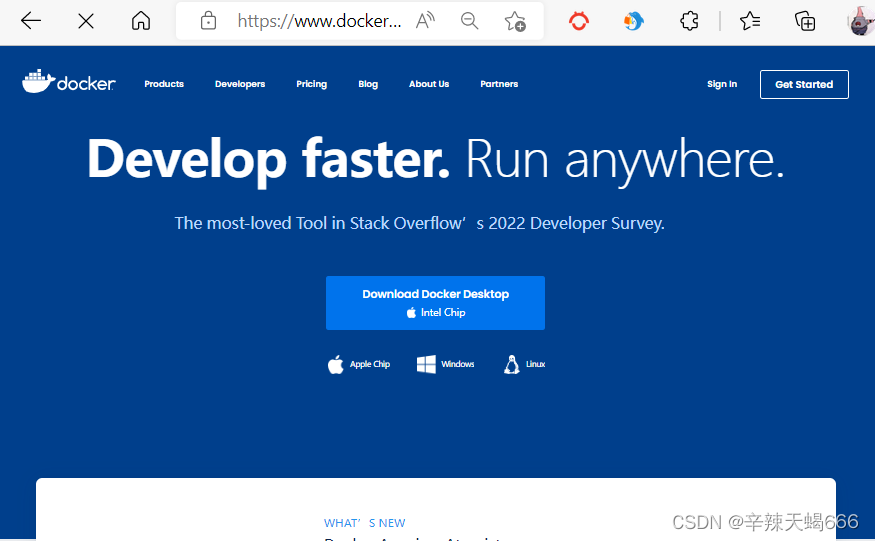Open the browser home page icon
Viewport: 875px width, 541px height.
[141, 21]
